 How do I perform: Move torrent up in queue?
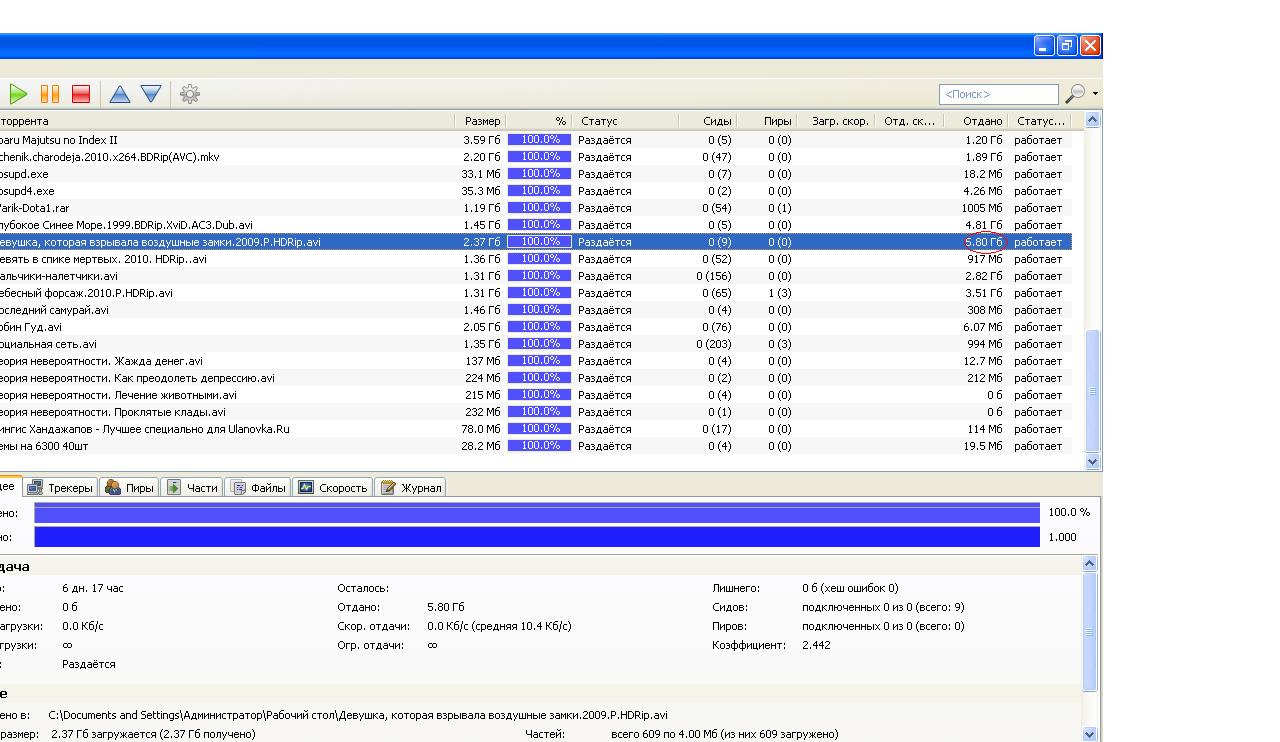119,94
